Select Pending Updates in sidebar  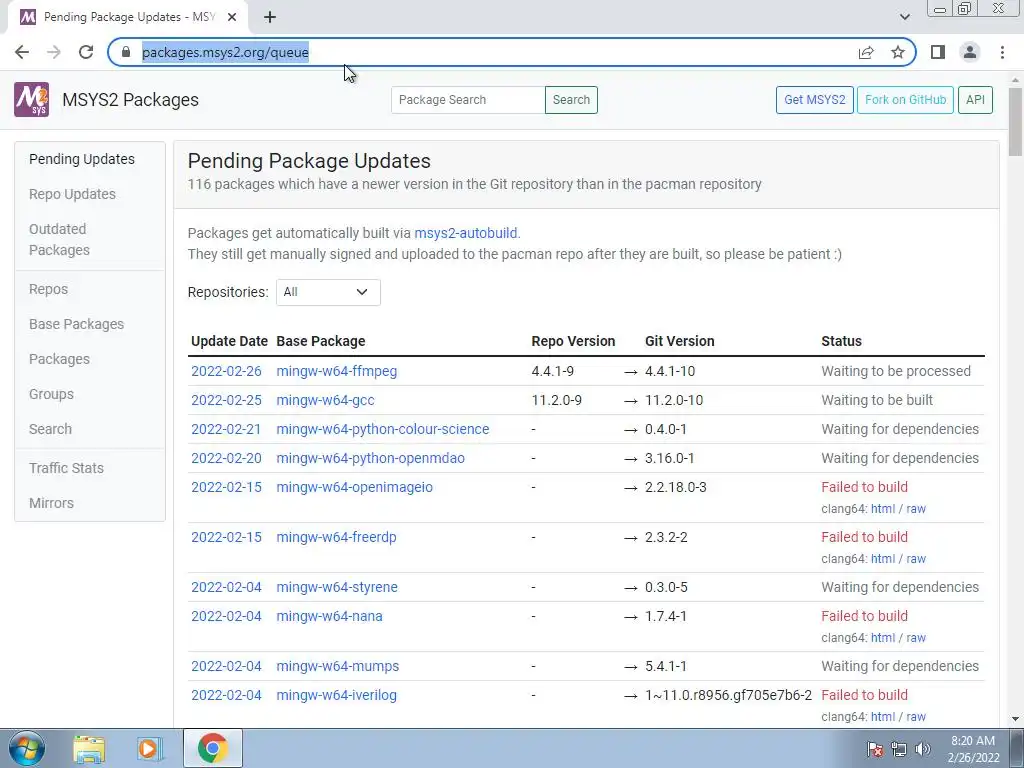pos(82,159)
